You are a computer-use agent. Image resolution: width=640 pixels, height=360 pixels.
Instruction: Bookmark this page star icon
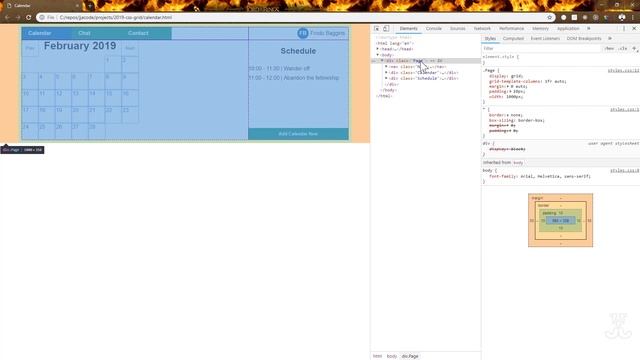pos(549,18)
